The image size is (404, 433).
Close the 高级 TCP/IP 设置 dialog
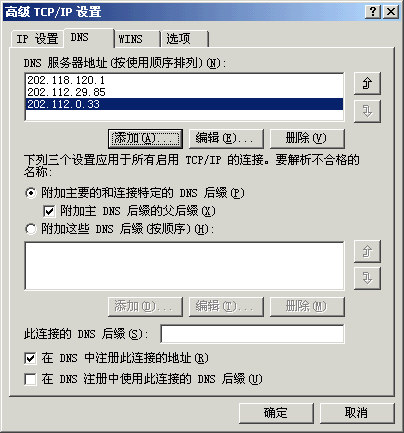391,12
